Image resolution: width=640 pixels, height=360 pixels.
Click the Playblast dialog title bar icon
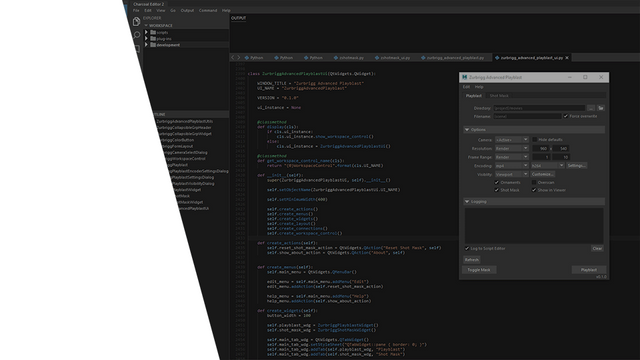[x=464, y=77]
